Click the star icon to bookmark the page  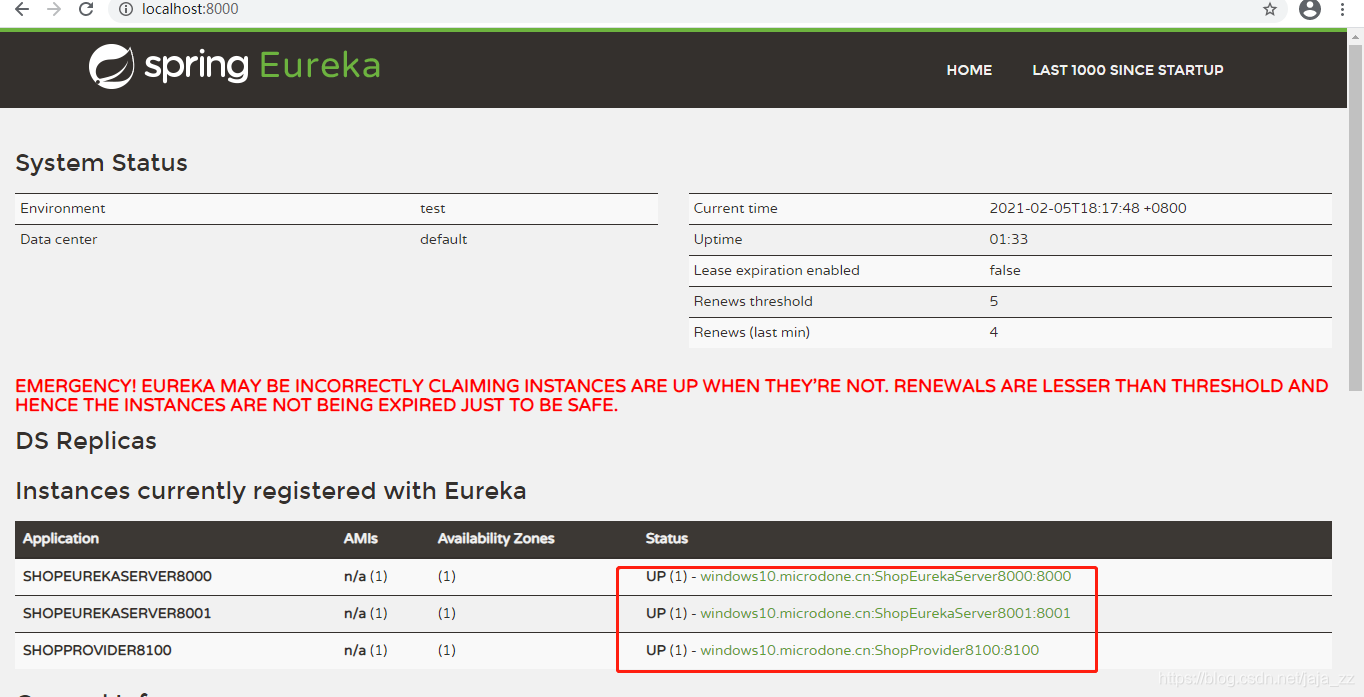click(1269, 10)
